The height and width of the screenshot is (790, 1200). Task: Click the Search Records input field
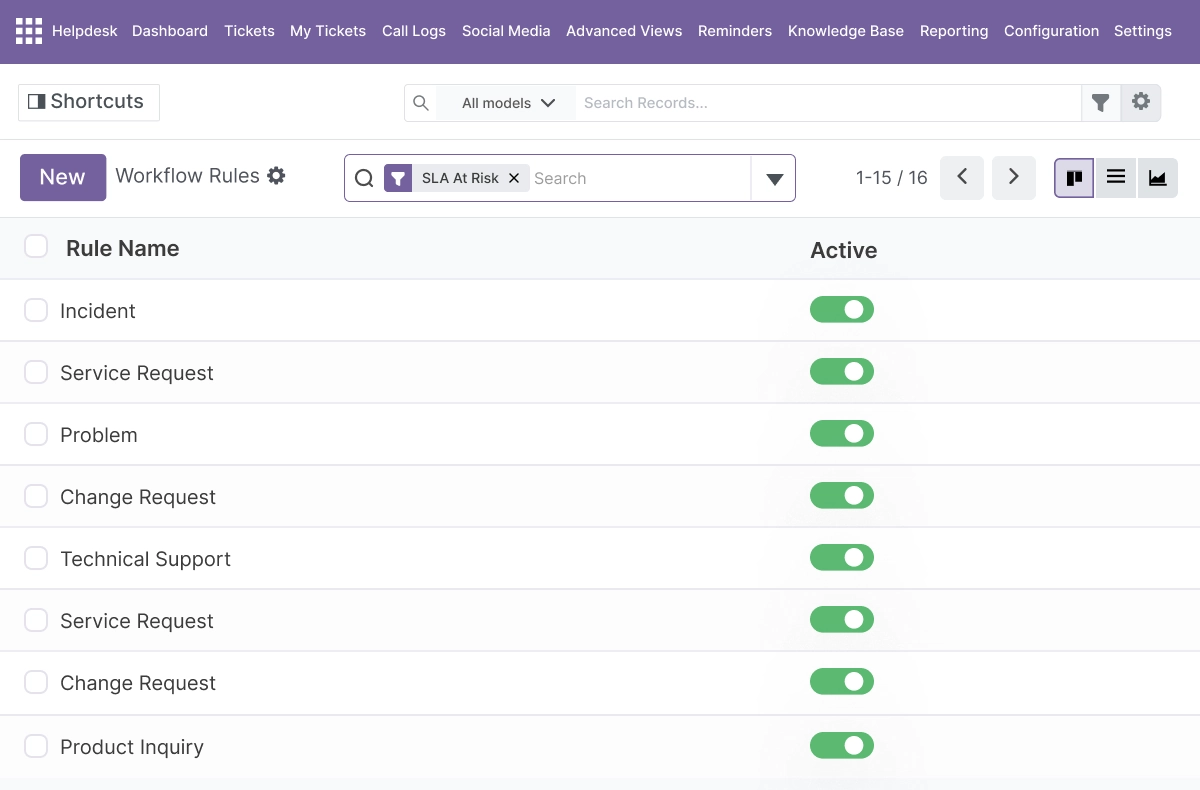(x=828, y=103)
